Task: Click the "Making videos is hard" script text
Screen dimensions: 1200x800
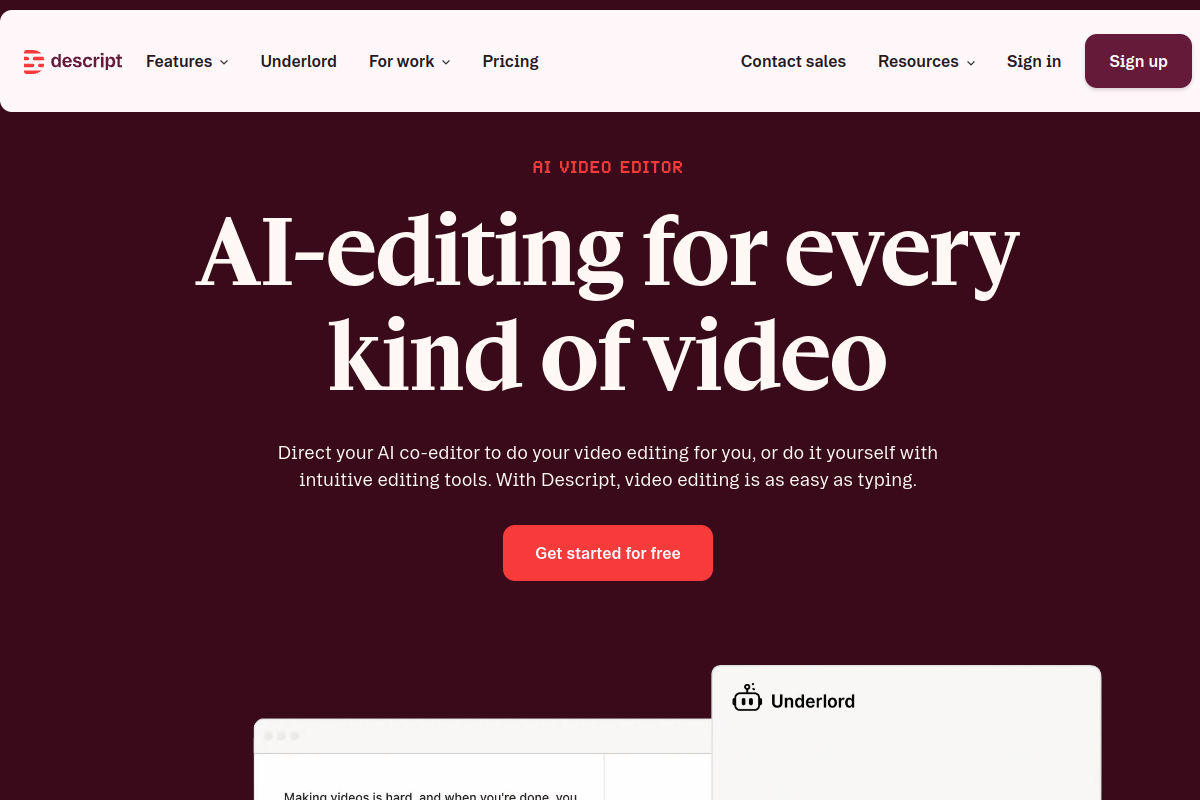Action: coord(431,795)
